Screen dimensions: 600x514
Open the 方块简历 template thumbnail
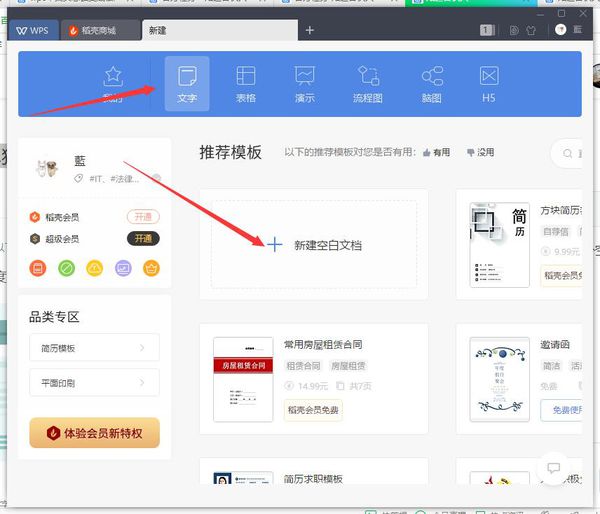point(499,245)
